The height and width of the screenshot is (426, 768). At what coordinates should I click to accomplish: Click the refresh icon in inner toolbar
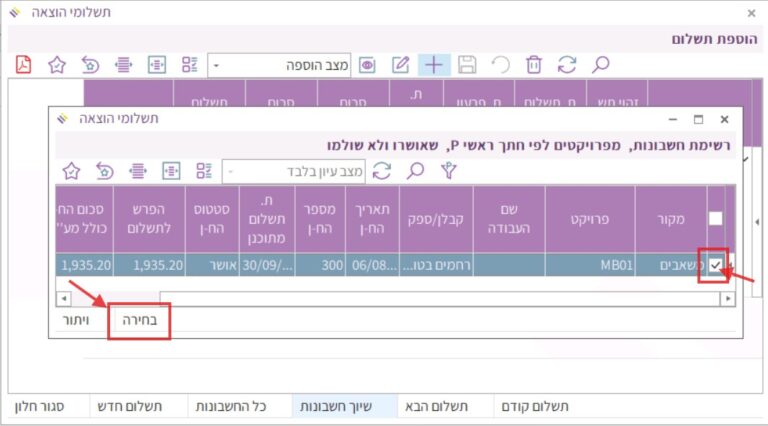[382, 171]
